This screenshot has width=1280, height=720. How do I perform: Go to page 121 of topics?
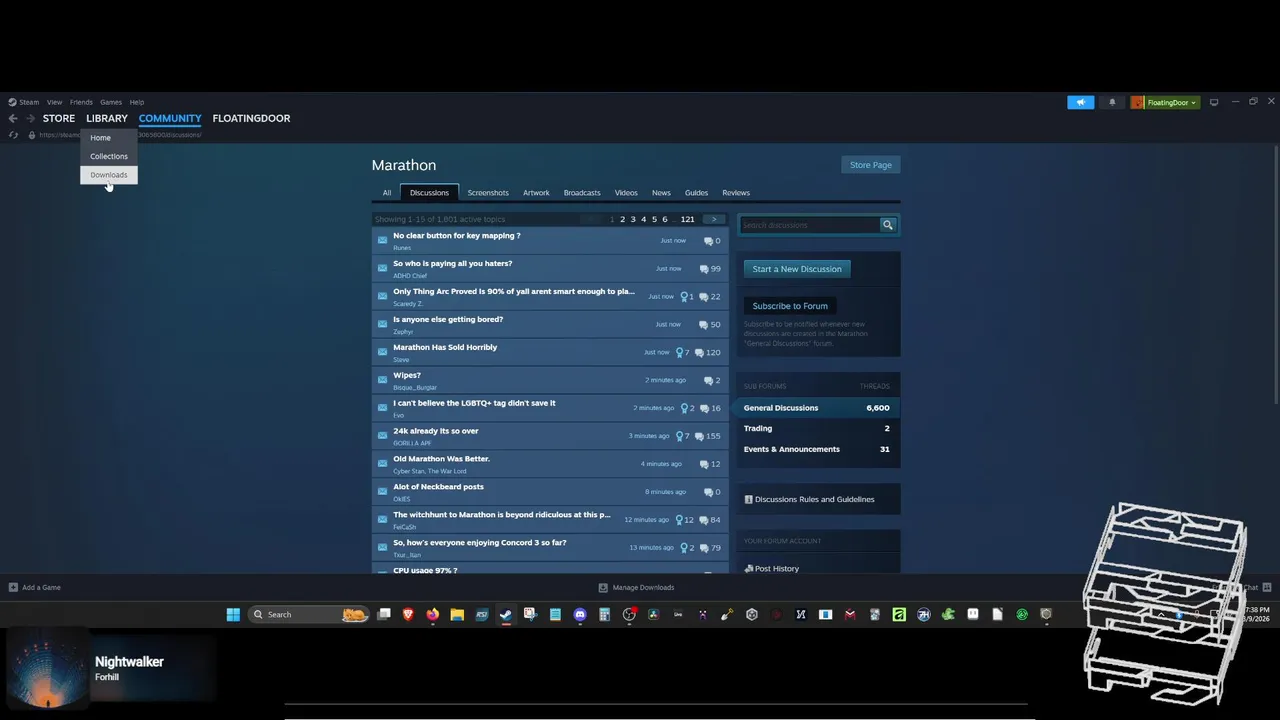[688, 219]
